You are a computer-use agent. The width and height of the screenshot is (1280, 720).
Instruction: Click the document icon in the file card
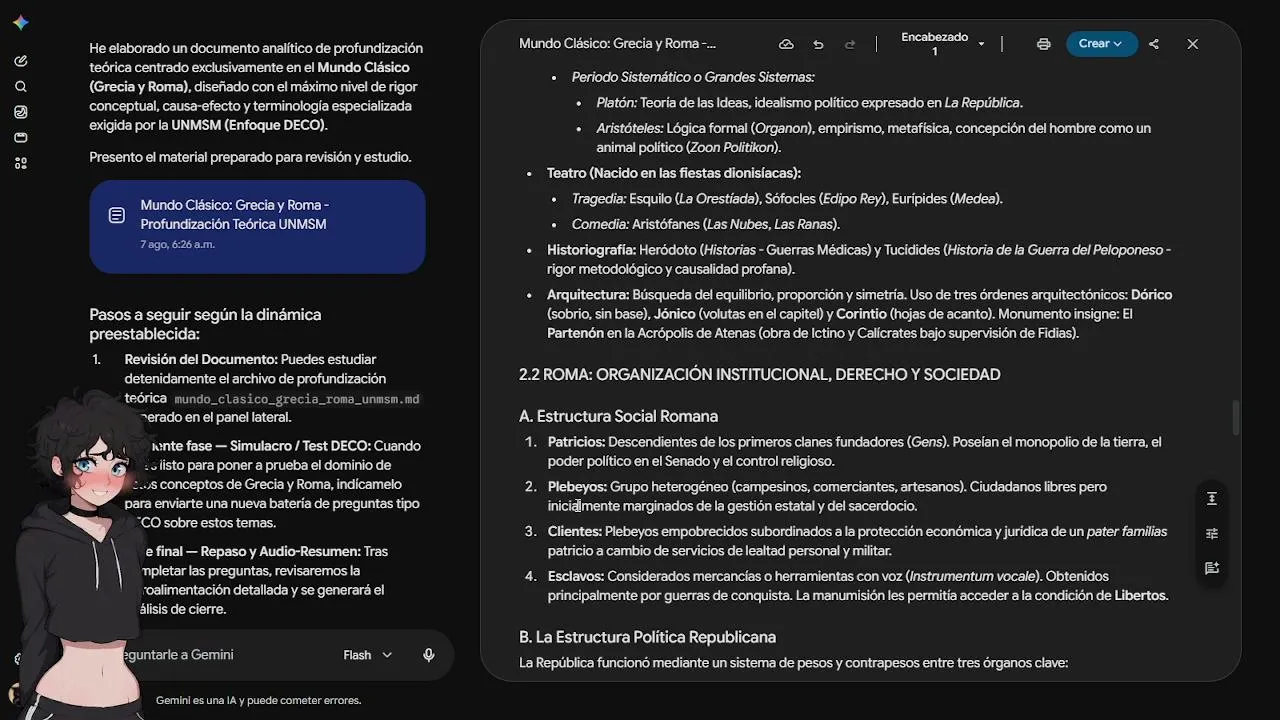pyautogui.click(x=117, y=215)
